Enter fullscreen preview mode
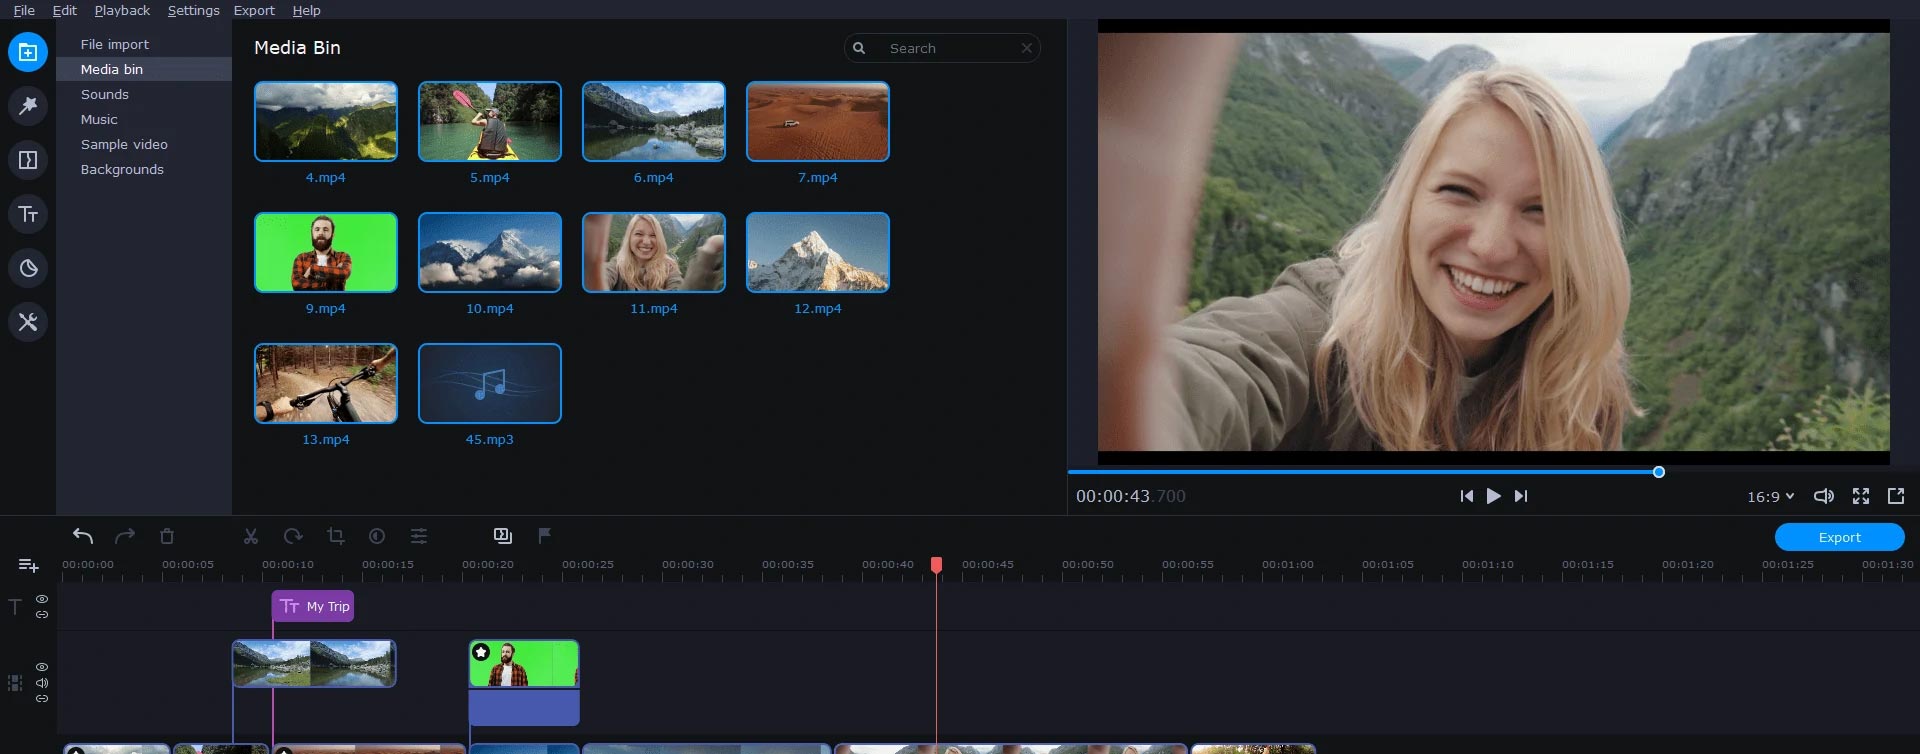Viewport: 1920px width, 754px height. [1861, 496]
